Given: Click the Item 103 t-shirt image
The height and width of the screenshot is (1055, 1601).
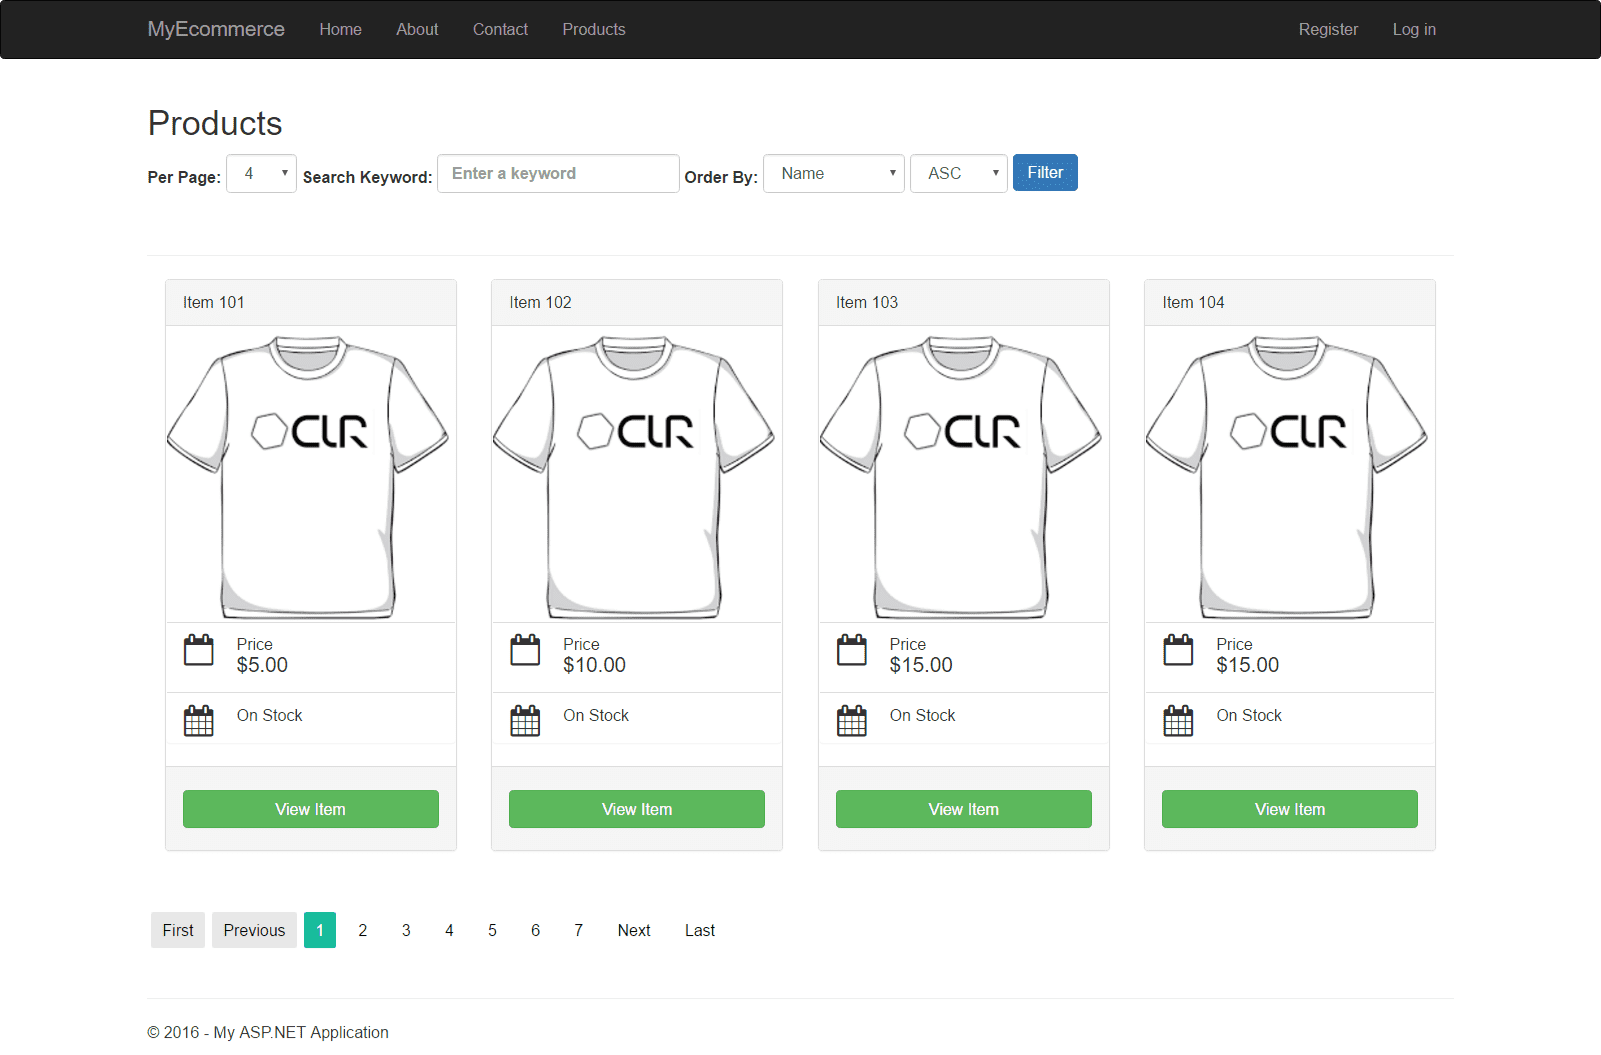Looking at the screenshot, I should click(961, 477).
